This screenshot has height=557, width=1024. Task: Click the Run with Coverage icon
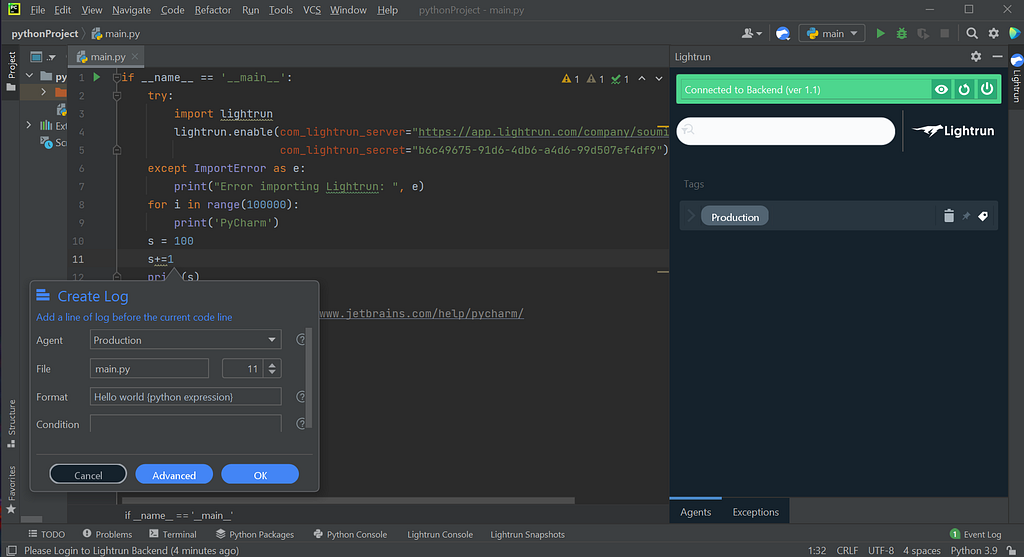coord(923,33)
